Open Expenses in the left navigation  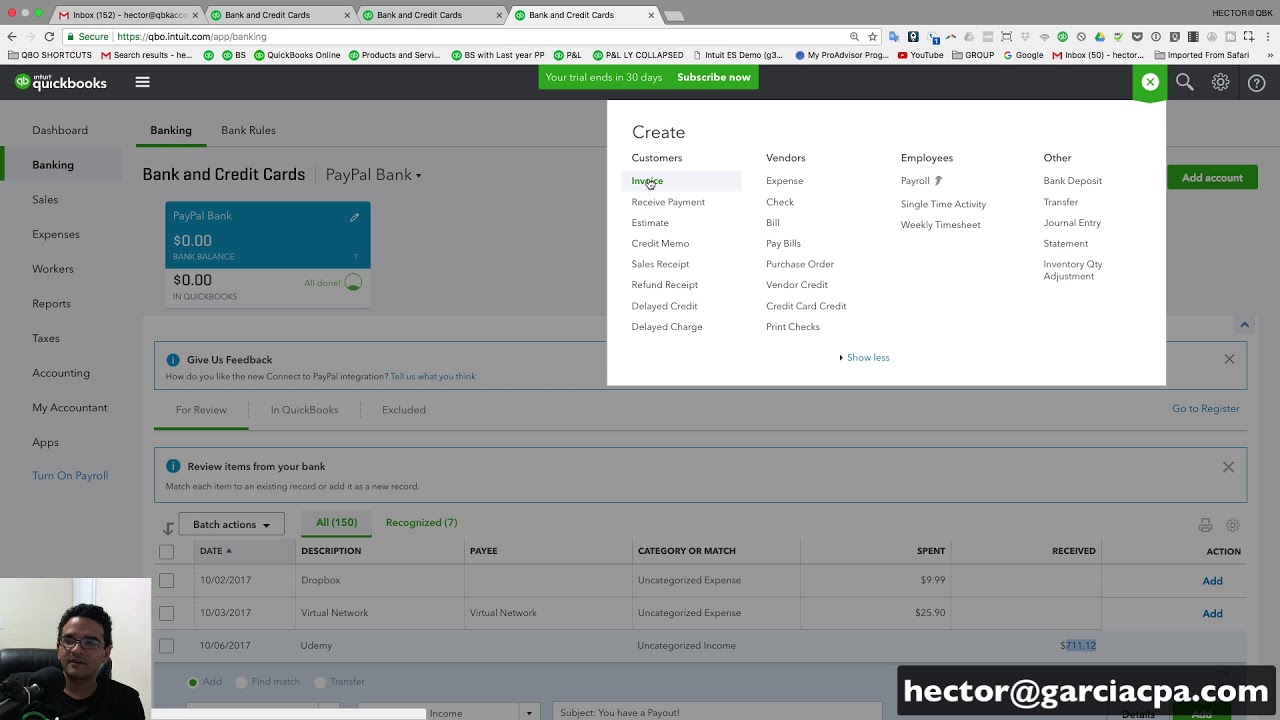56,234
